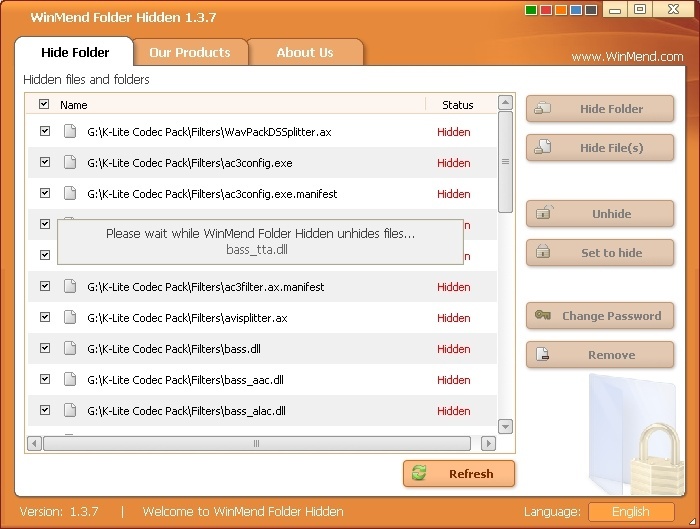Viewport: 700px width, 529px height.
Task: Click the key icon on Change Password
Action: (x=543, y=315)
